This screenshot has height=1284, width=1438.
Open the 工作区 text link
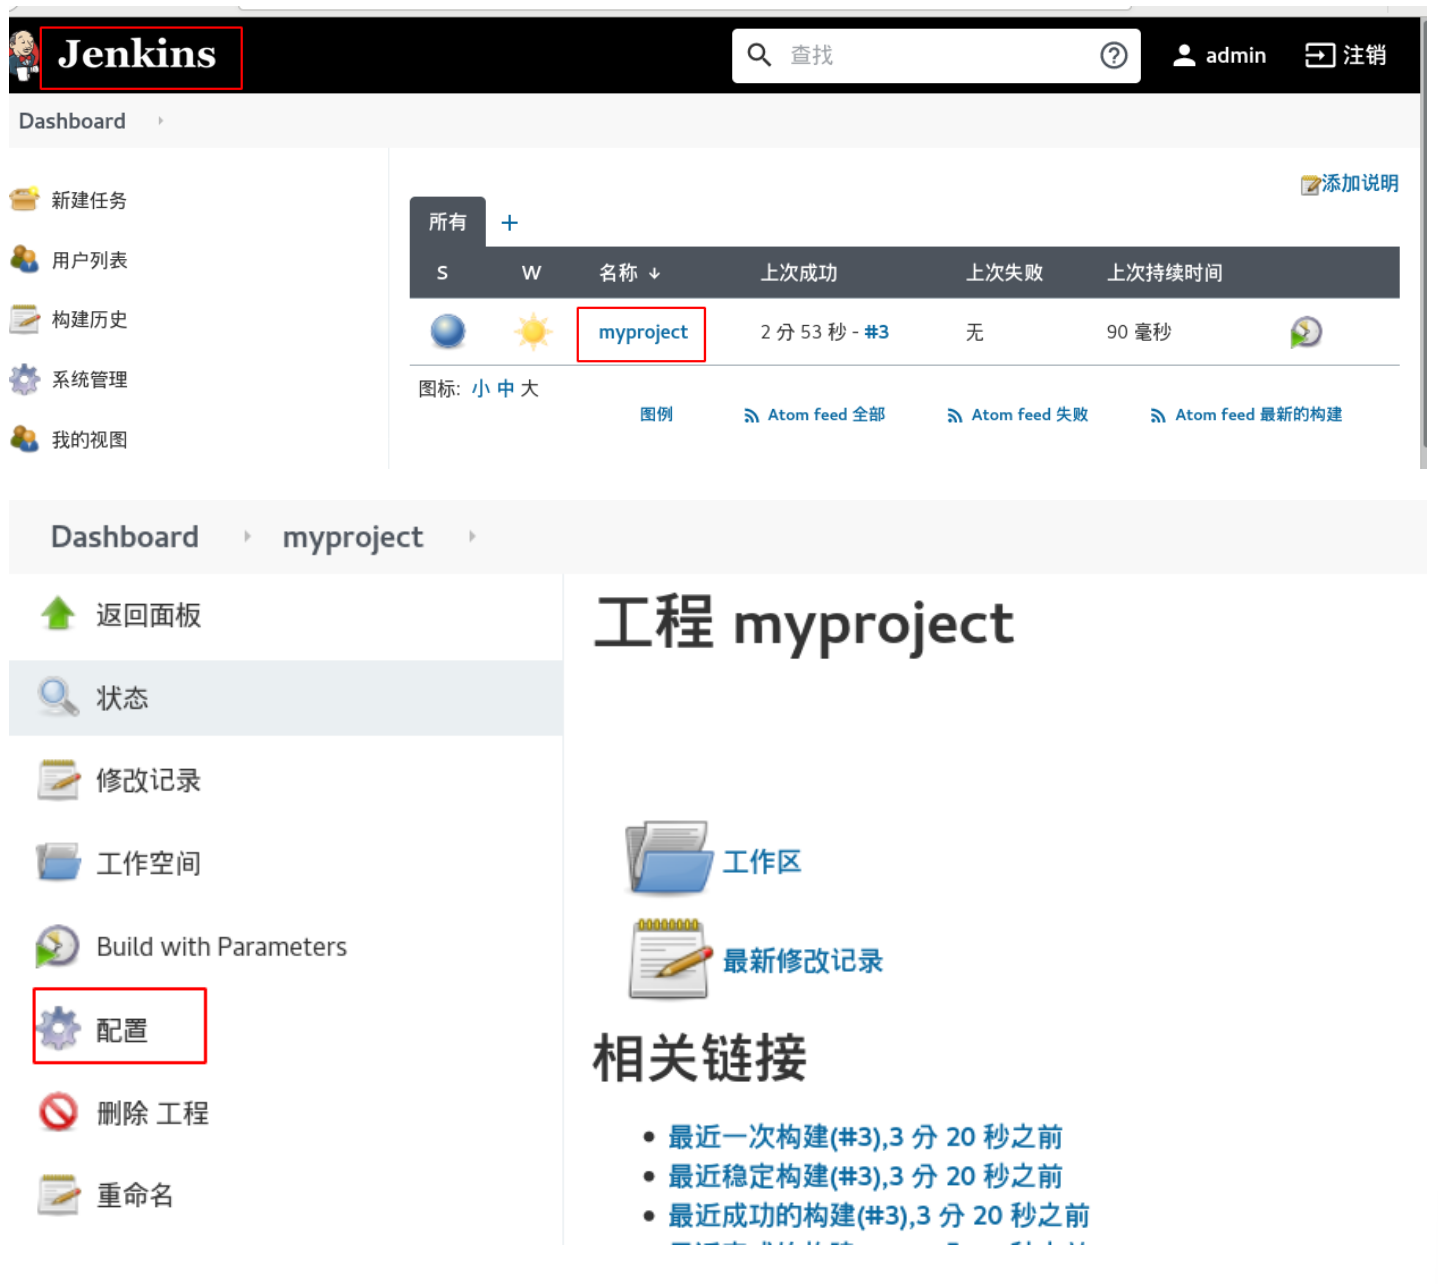click(762, 861)
